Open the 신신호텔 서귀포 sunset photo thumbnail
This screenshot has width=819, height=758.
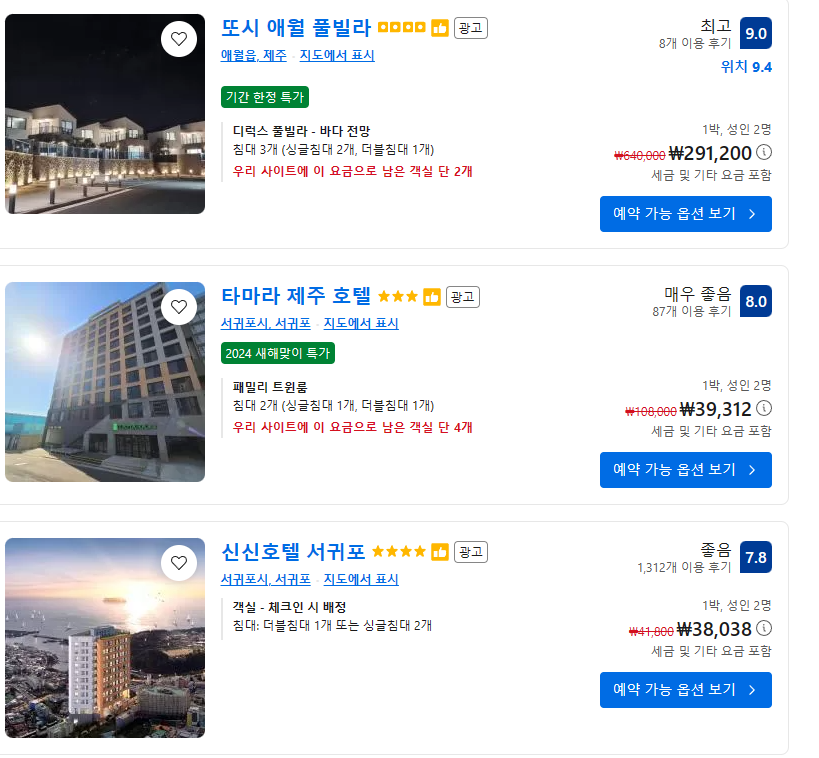[104, 639]
